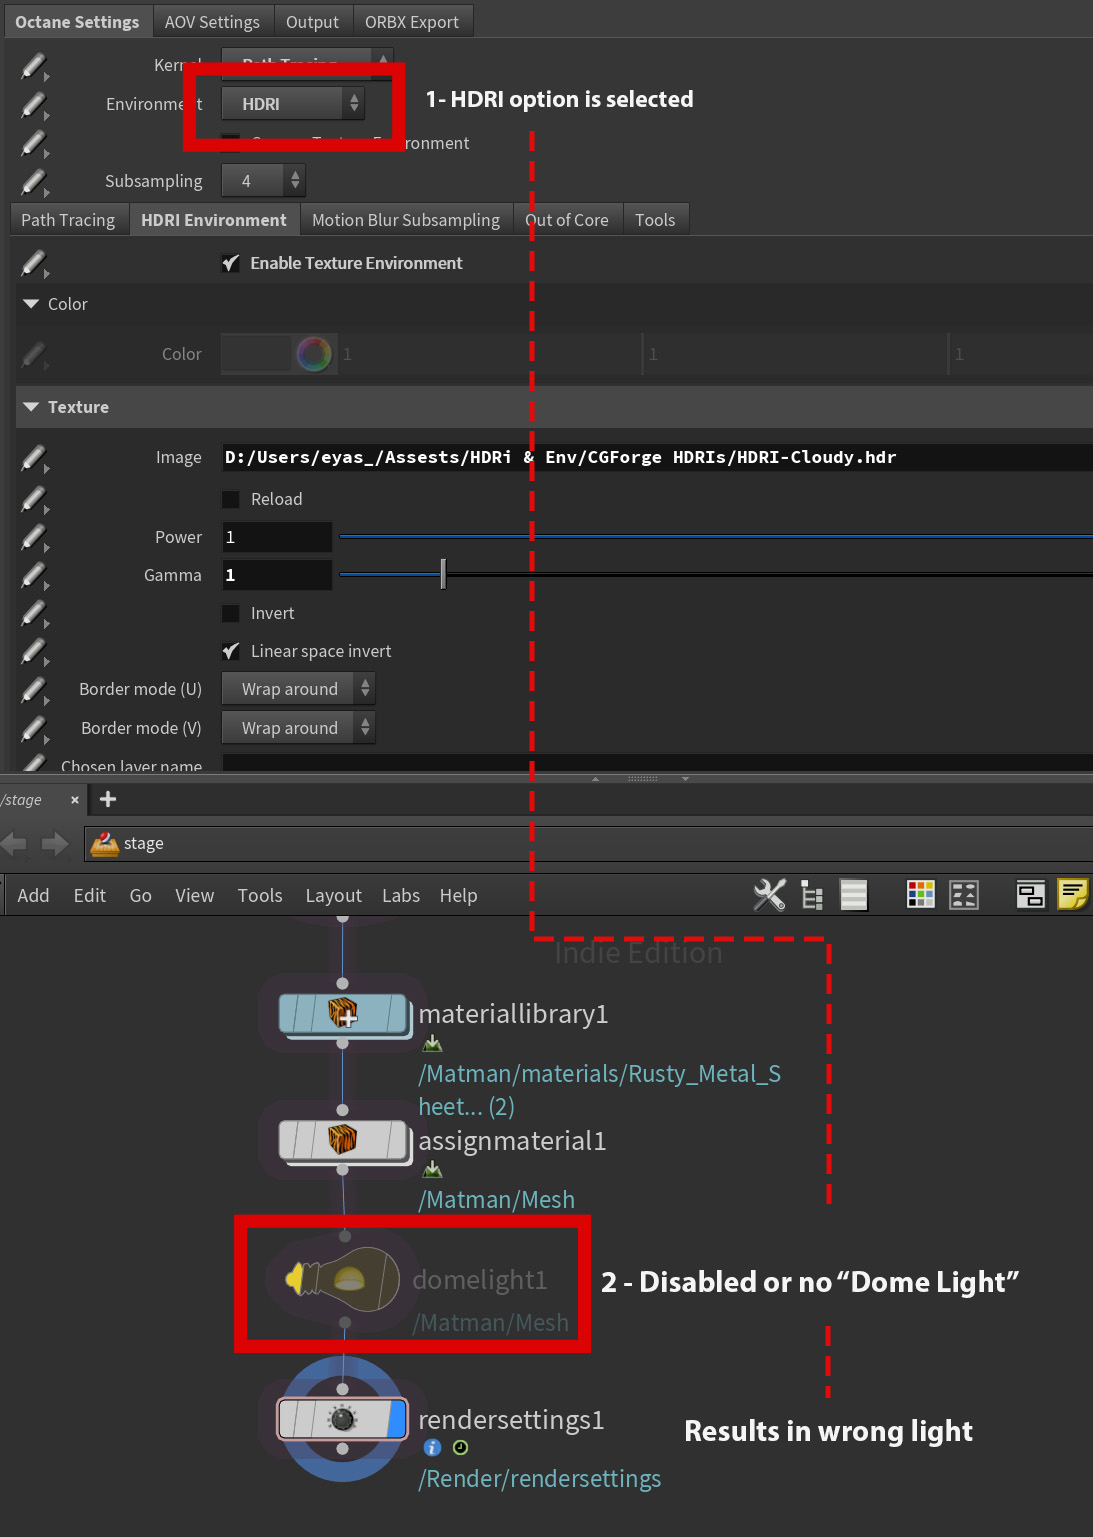Open the color wheel picker icon
The width and height of the screenshot is (1093, 1537).
[x=314, y=354]
